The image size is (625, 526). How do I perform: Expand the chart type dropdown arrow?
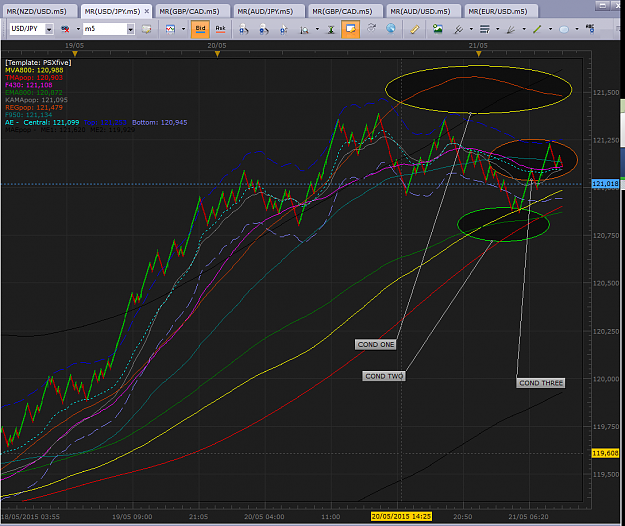(x=183, y=29)
